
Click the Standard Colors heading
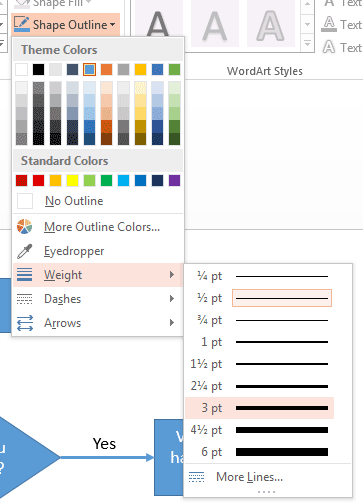pyautogui.click(x=65, y=161)
